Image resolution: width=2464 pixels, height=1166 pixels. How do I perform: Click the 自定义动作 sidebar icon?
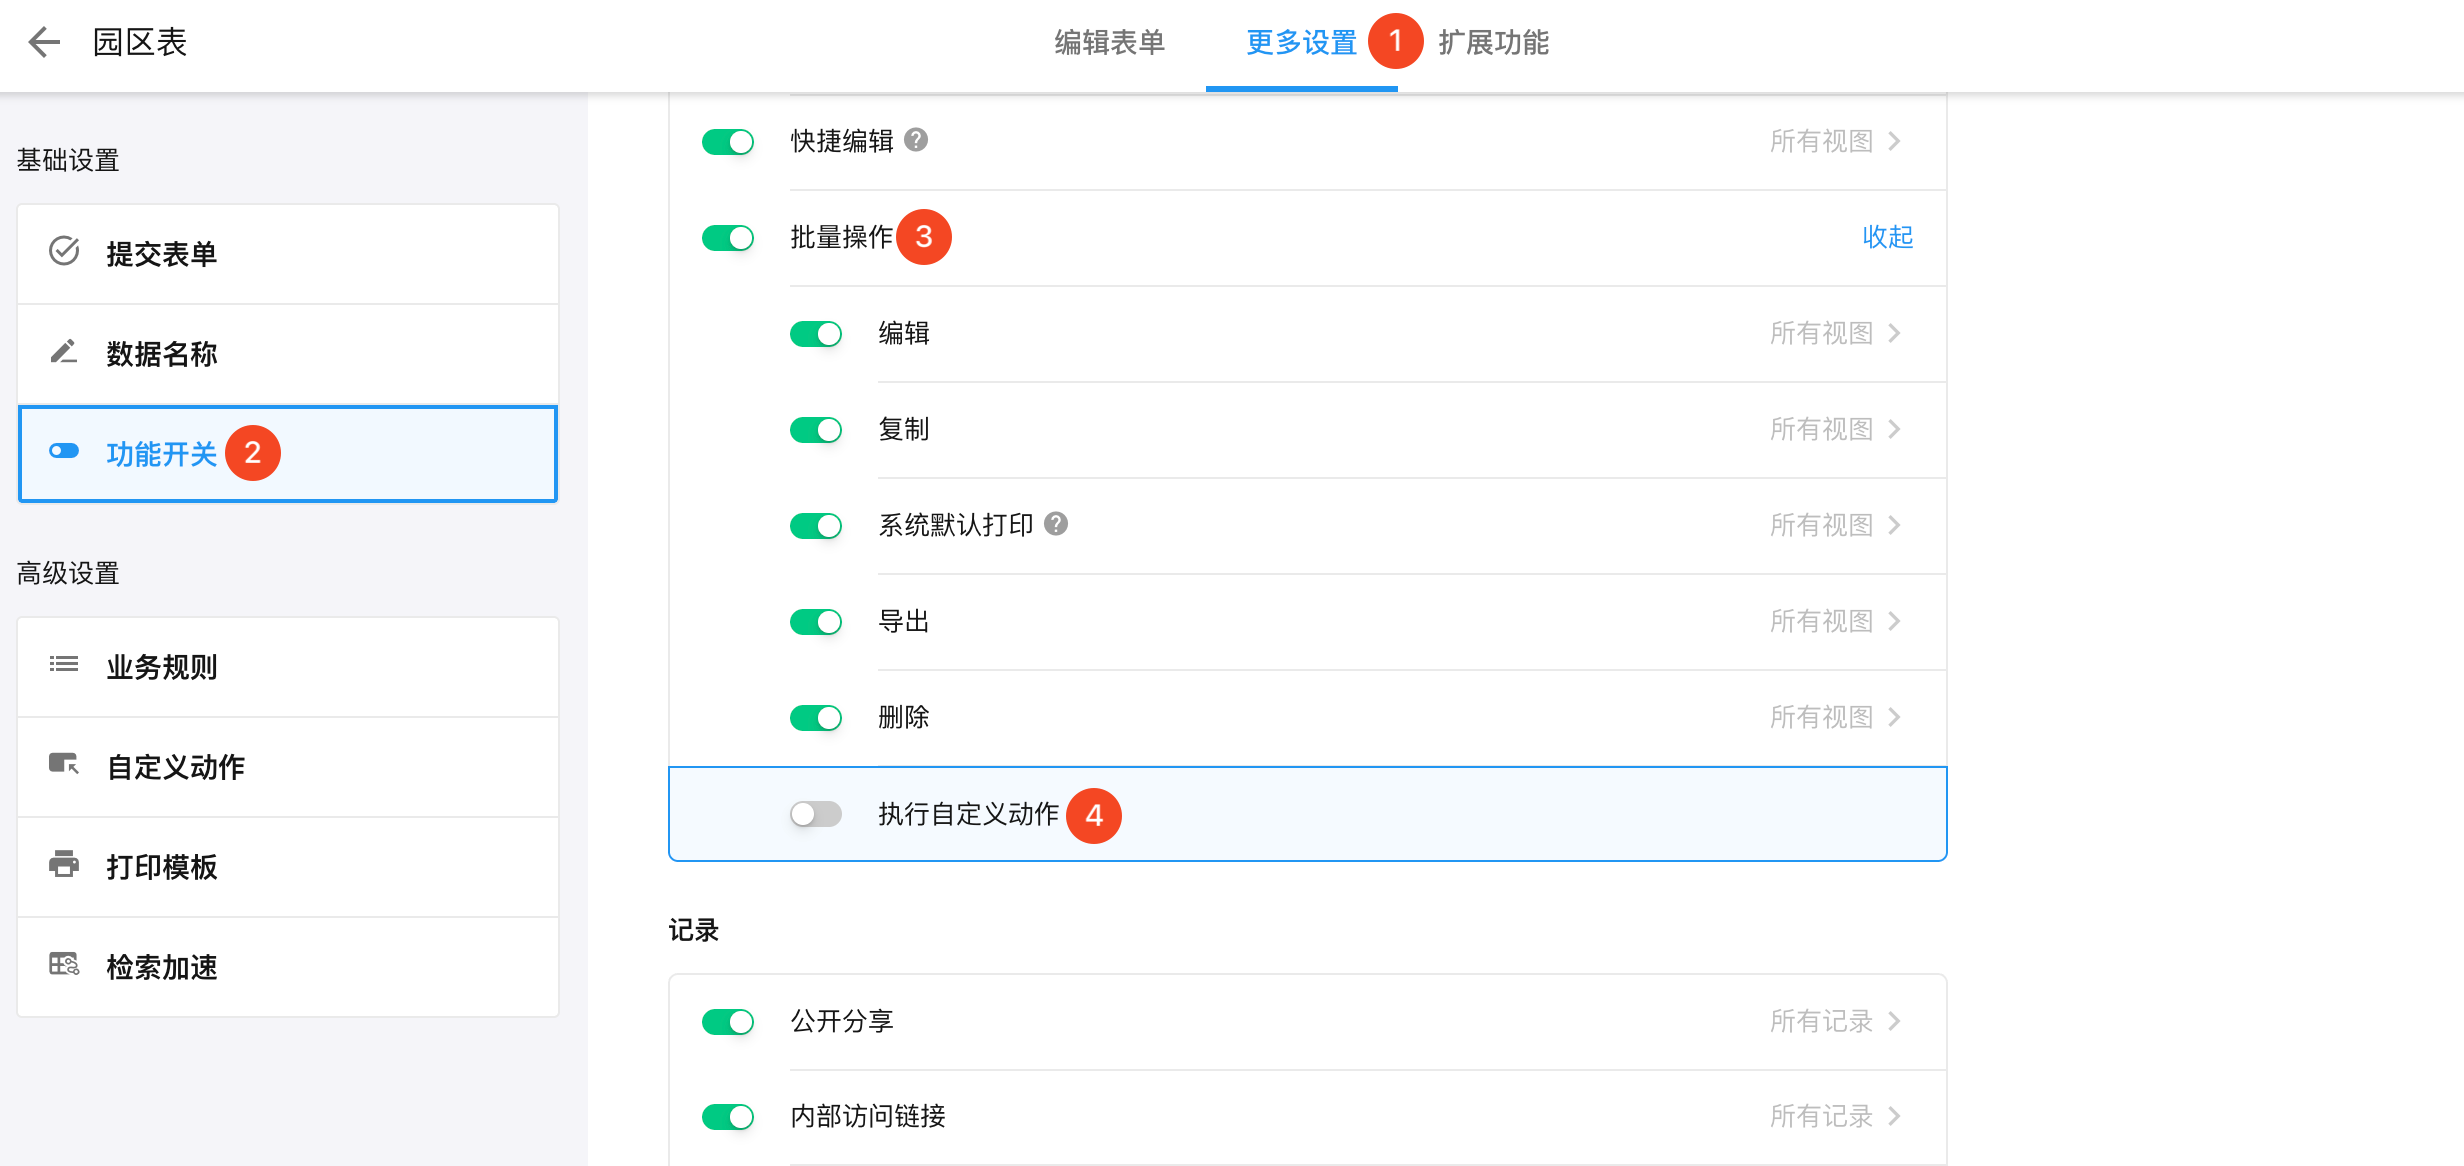tap(64, 765)
